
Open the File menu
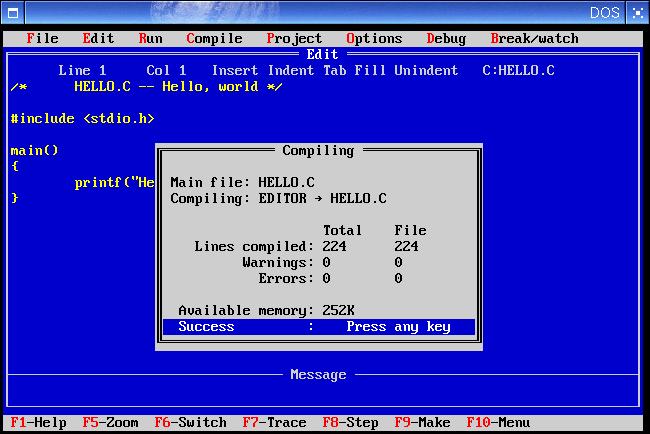(42, 39)
